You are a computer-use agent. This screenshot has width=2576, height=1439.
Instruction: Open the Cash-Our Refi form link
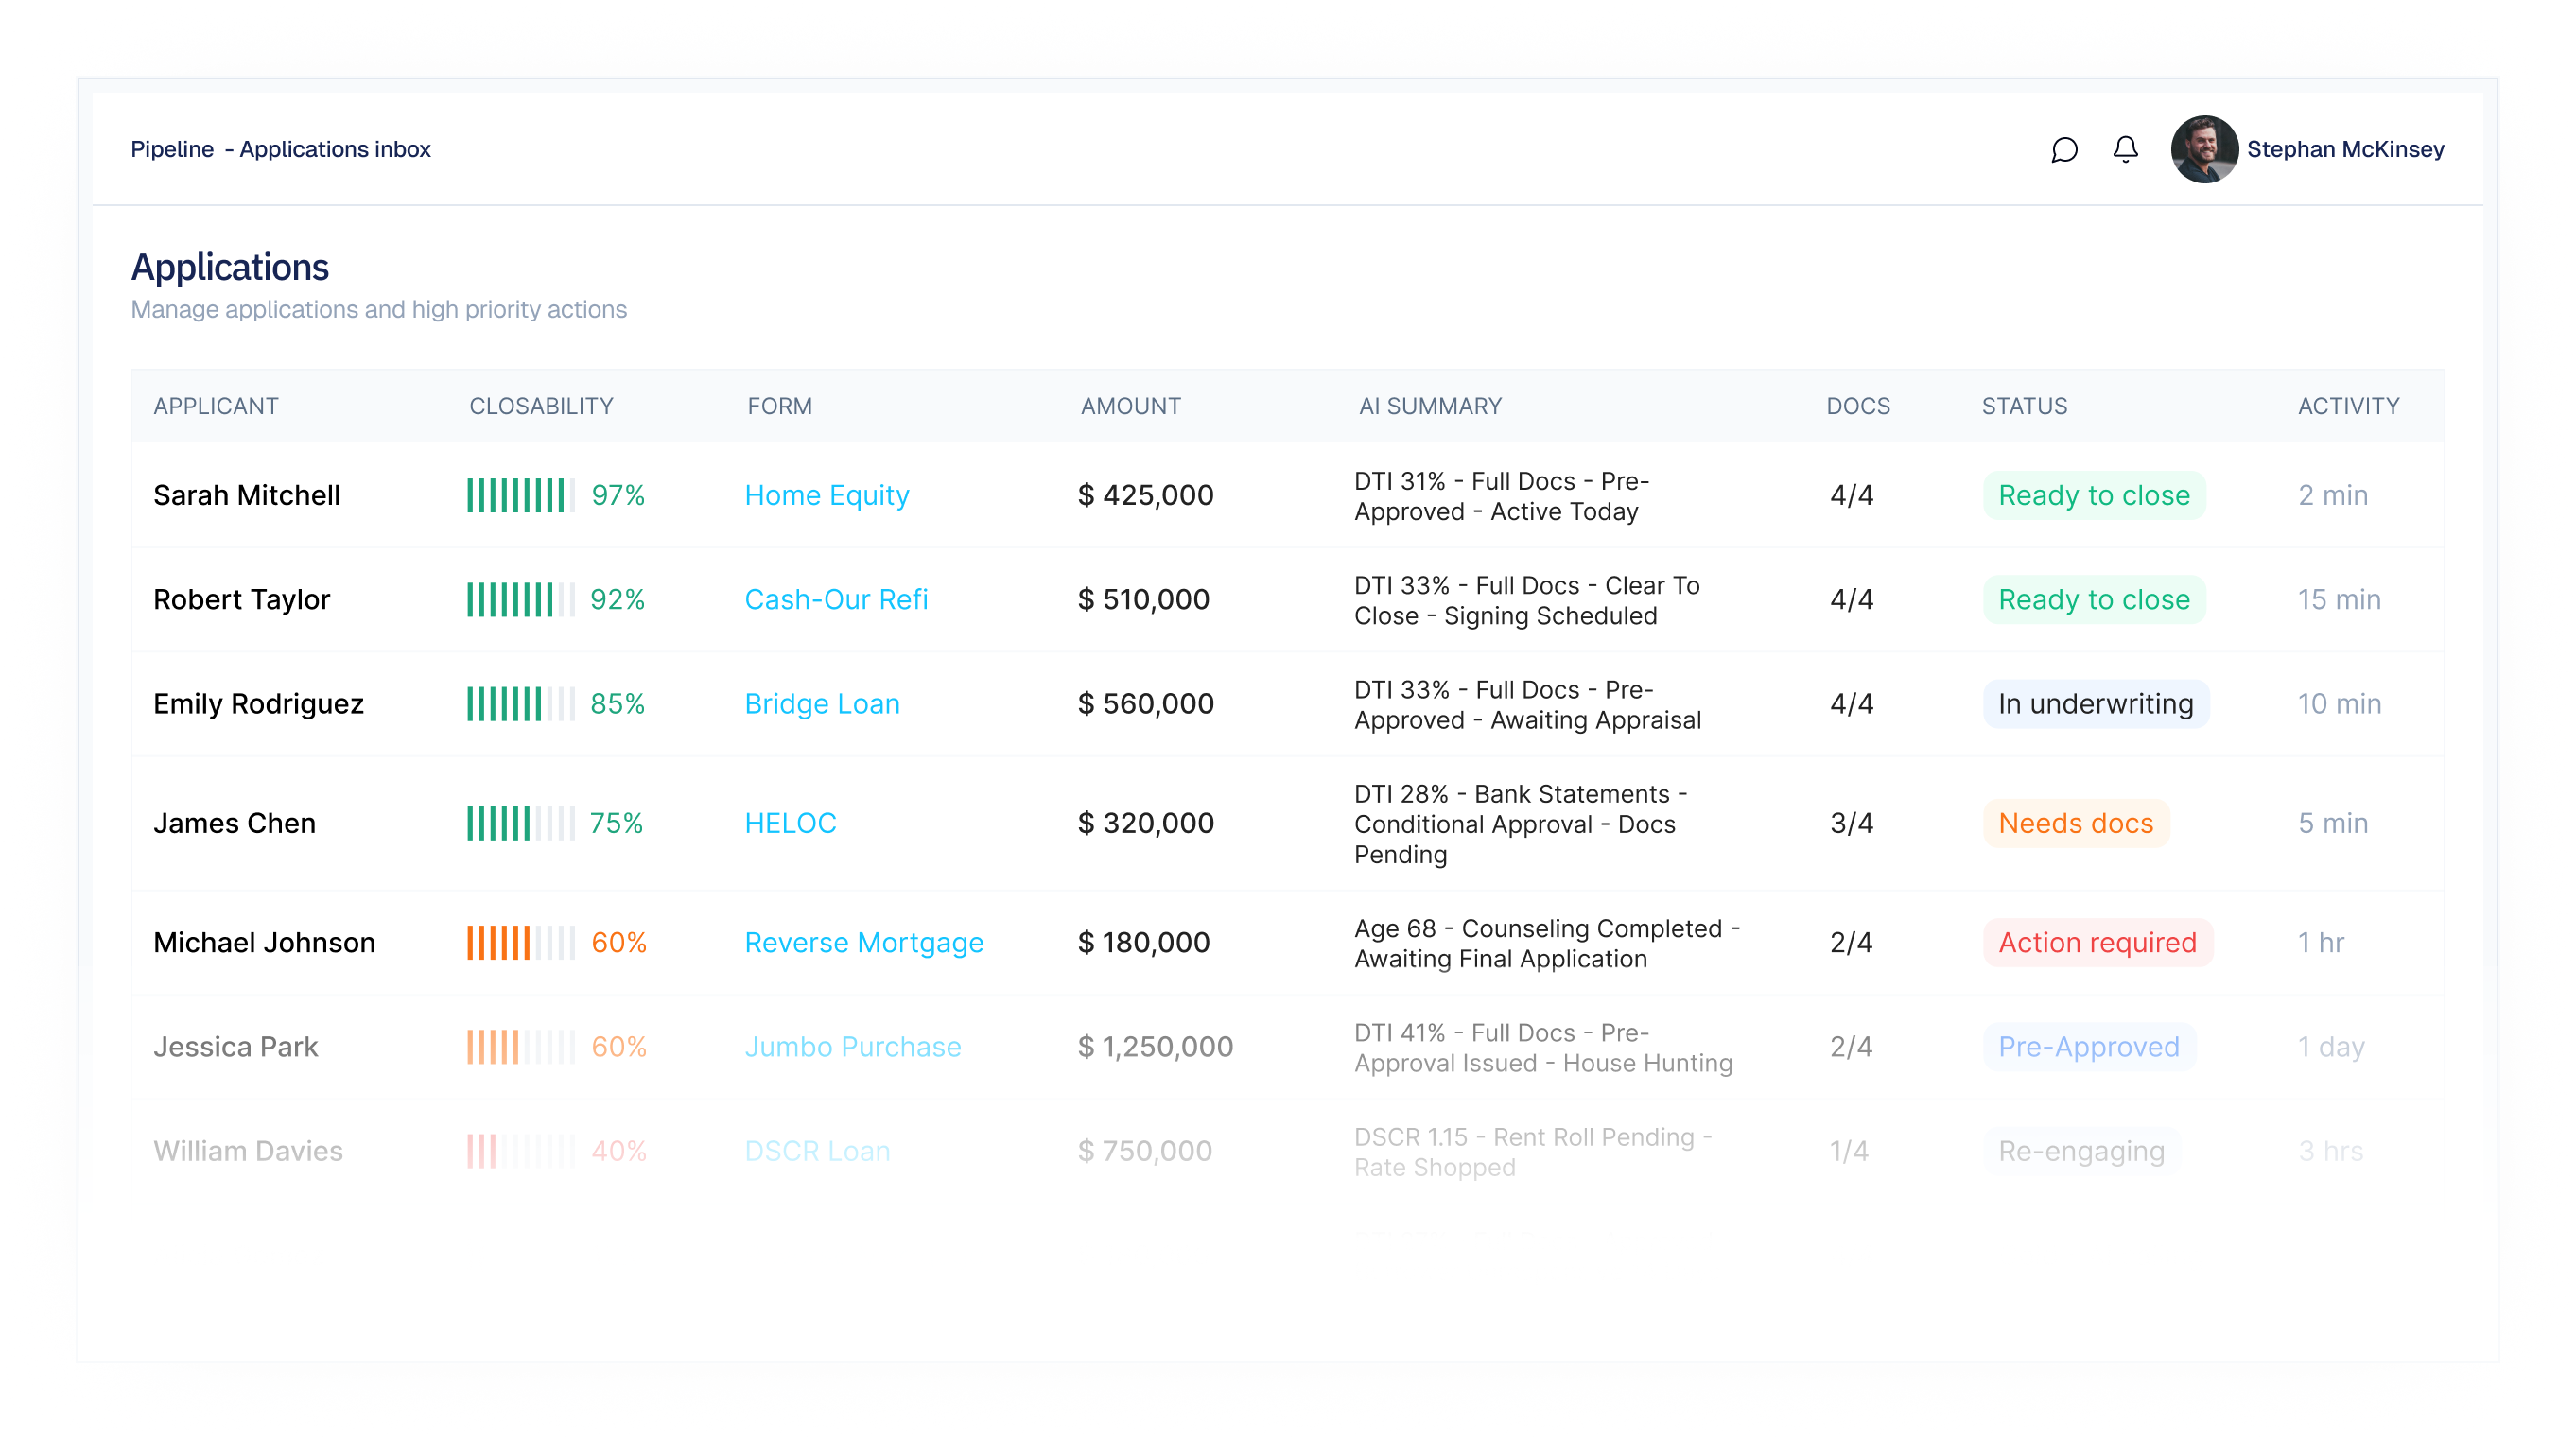(x=837, y=599)
